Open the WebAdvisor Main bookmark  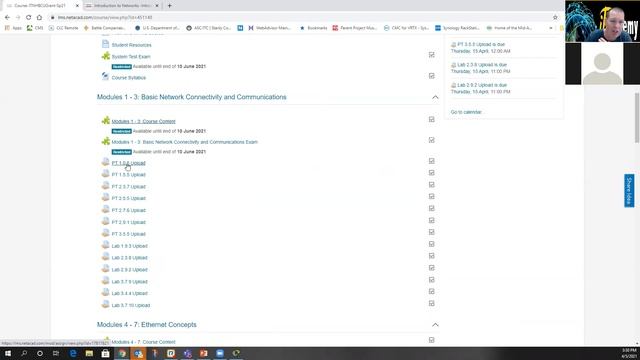click(x=269, y=28)
